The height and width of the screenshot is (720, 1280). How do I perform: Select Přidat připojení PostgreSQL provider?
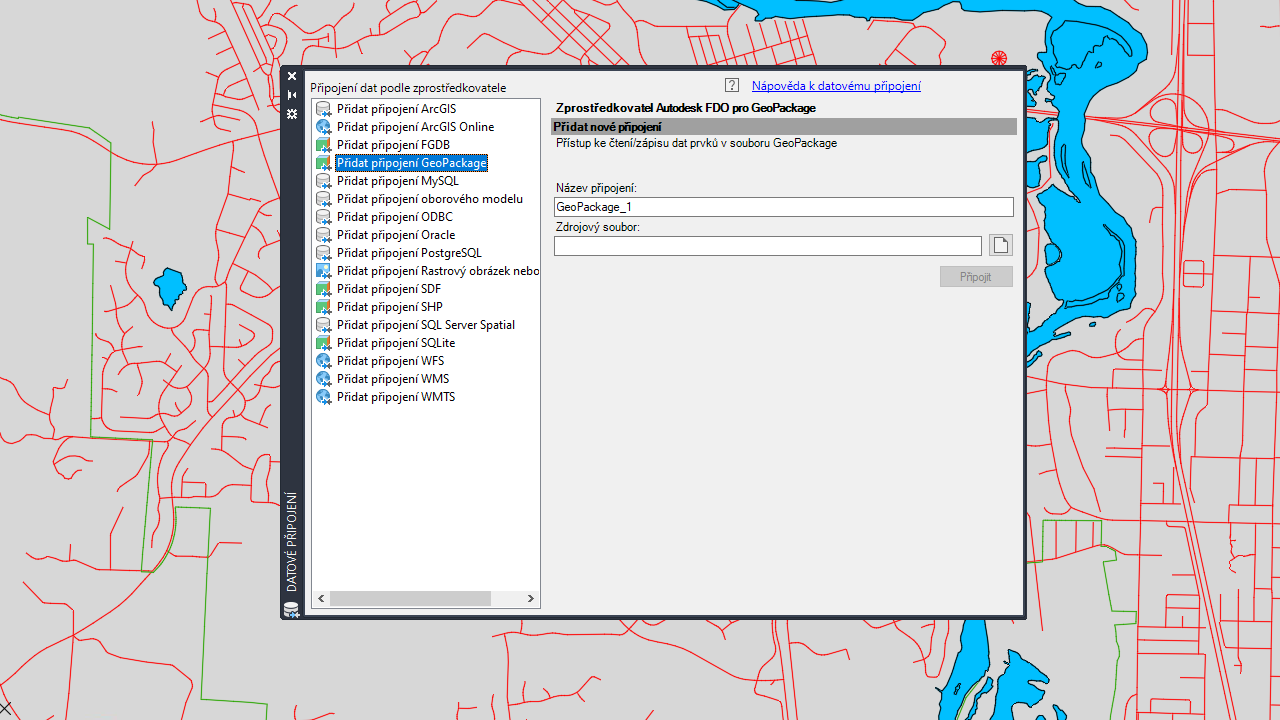click(408, 253)
